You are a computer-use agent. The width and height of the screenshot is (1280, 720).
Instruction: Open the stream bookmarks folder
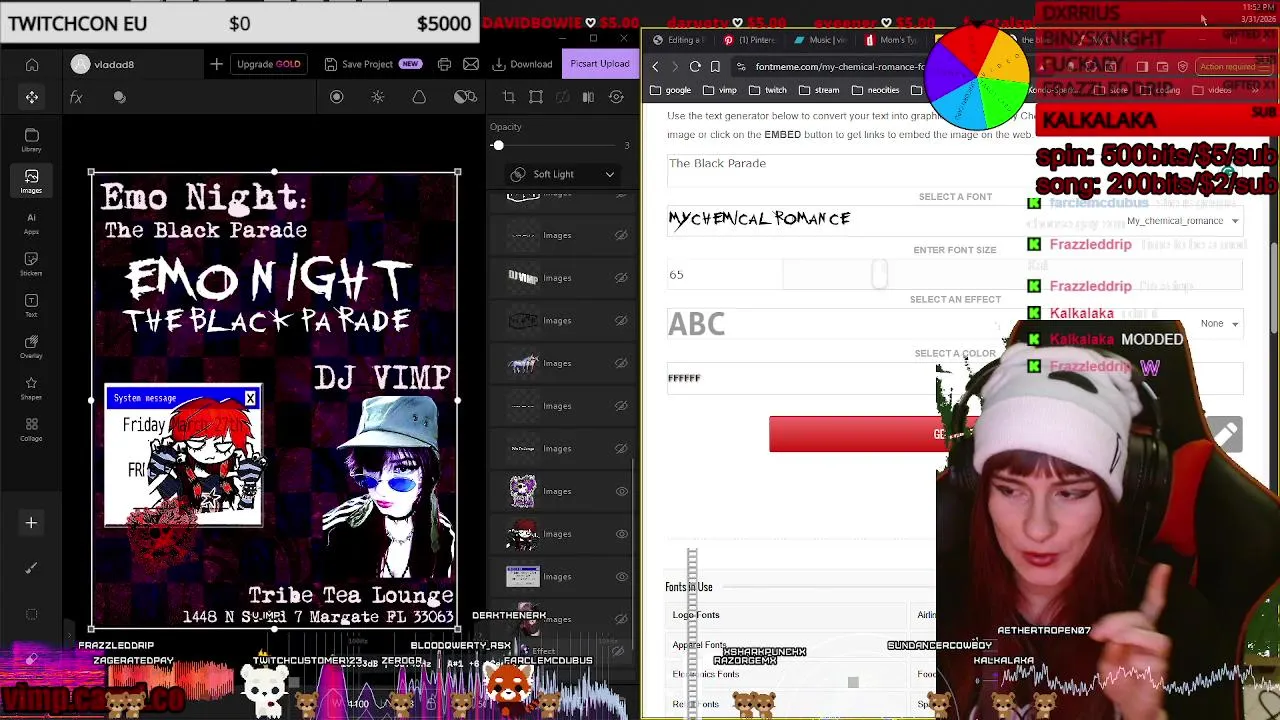[819, 90]
